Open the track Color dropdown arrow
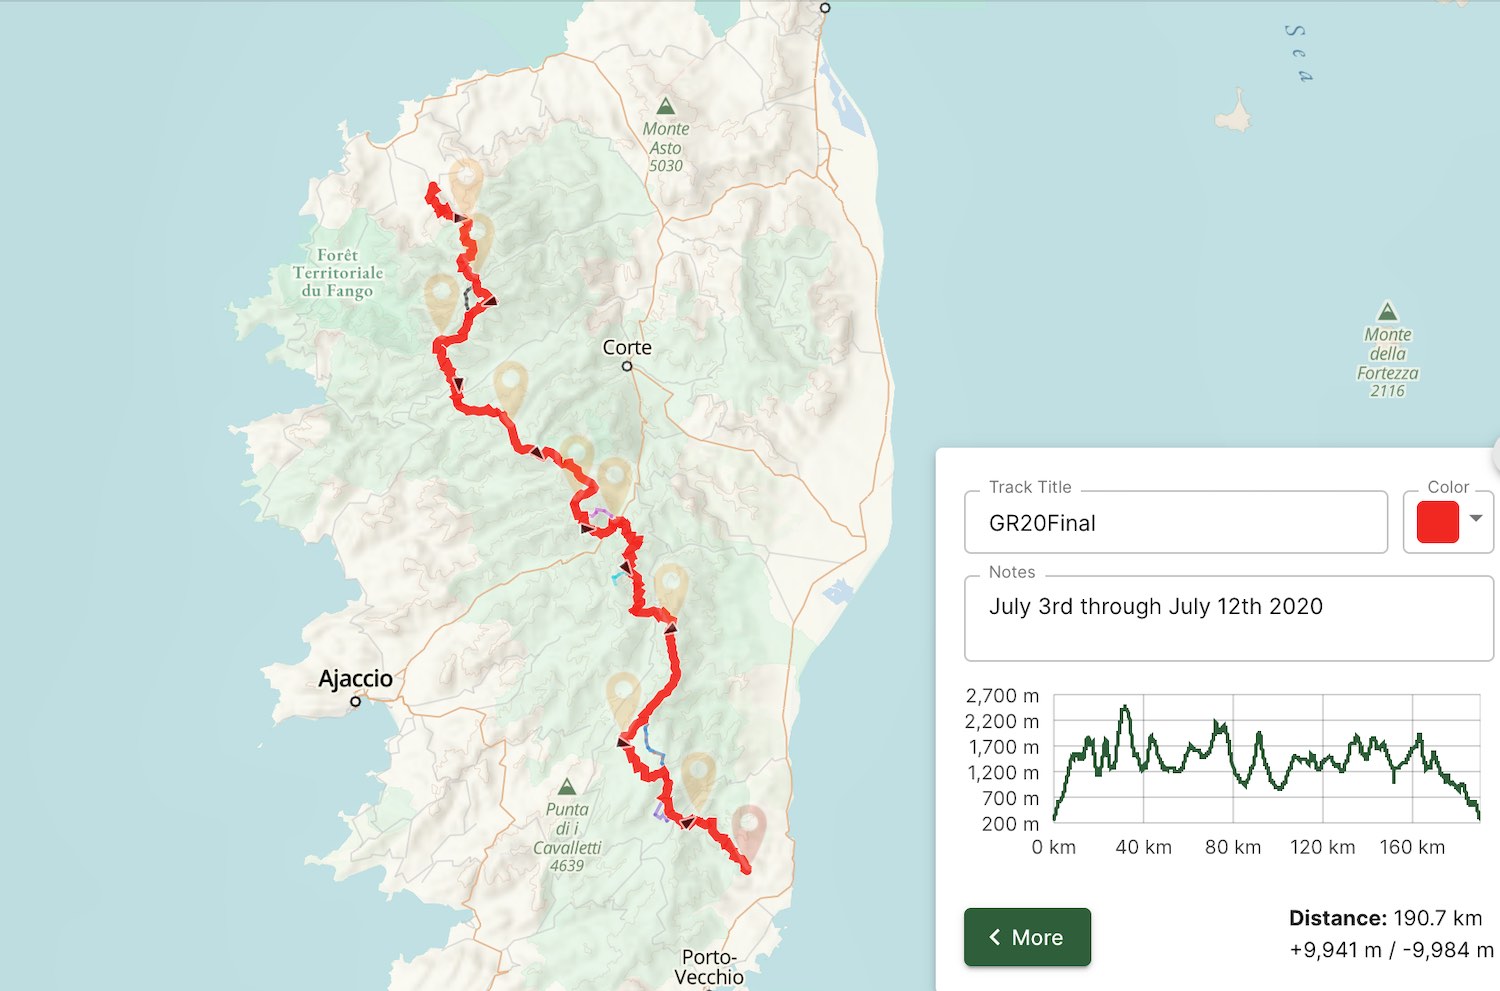The width and height of the screenshot is (1500, 991). pyautogui.click(x=1476, y=518)
